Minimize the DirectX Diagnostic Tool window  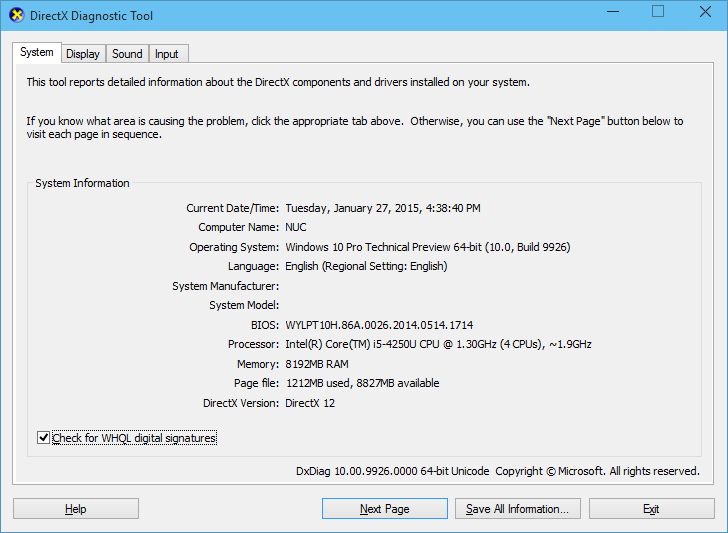(612, 13)
